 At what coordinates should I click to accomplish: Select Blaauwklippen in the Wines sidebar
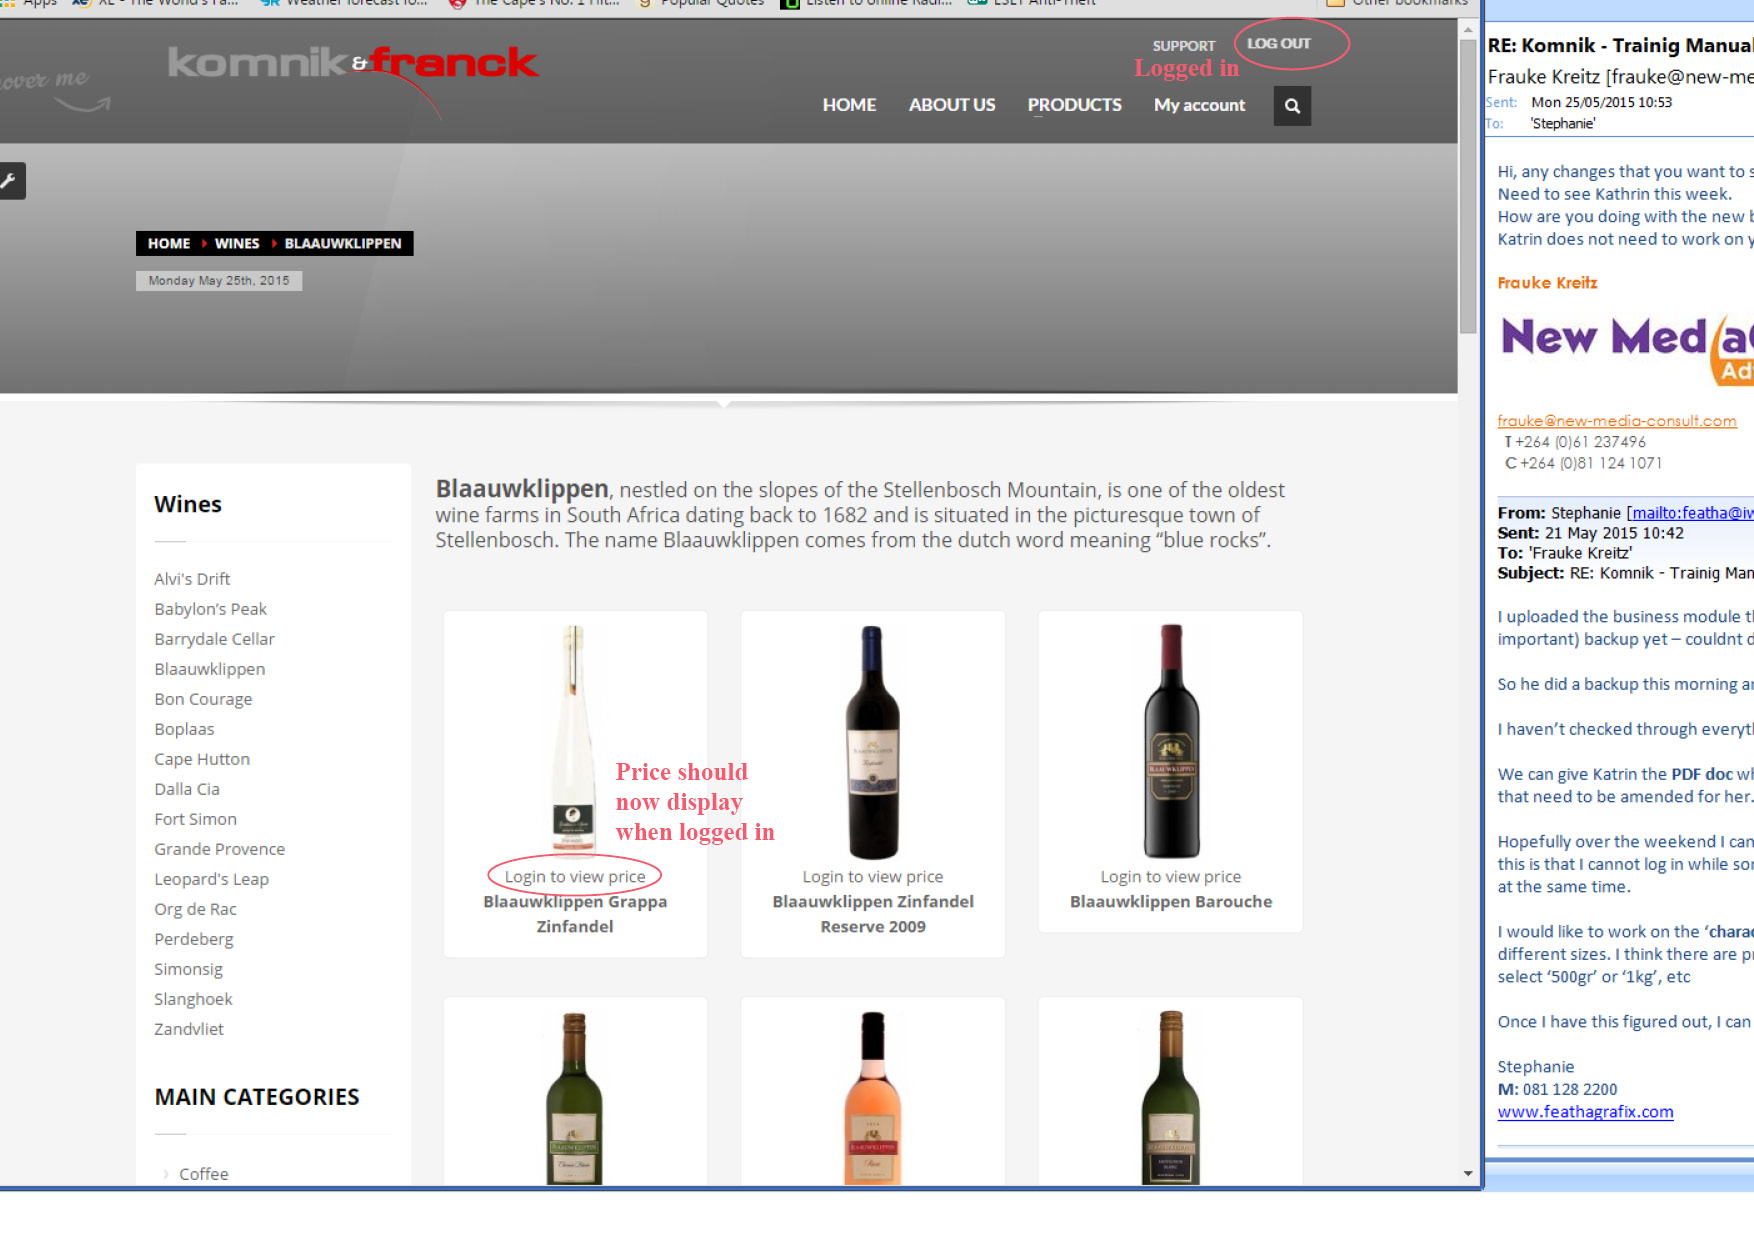click(x=209, y=669)
